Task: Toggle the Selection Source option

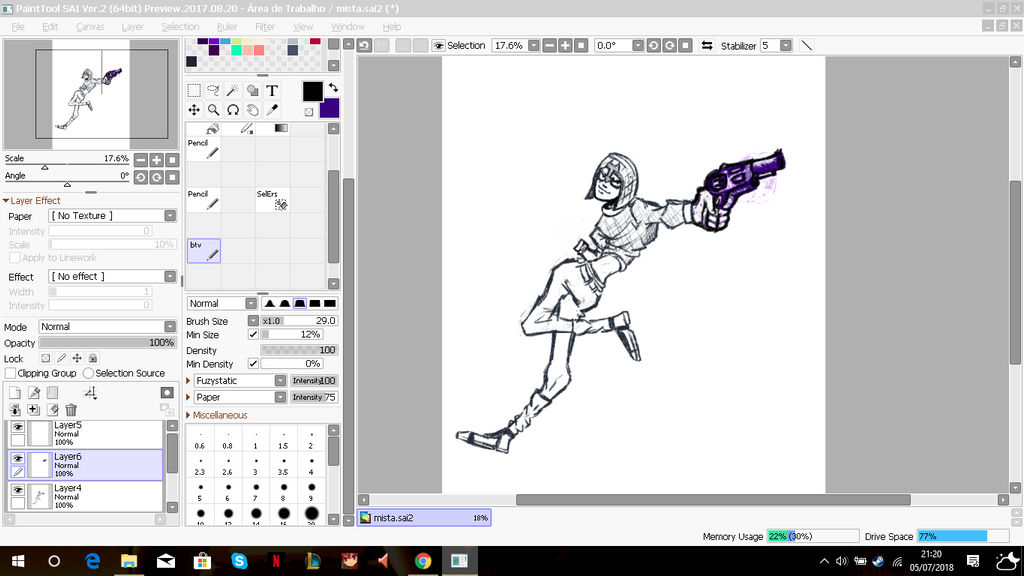Action: [88, 373]
